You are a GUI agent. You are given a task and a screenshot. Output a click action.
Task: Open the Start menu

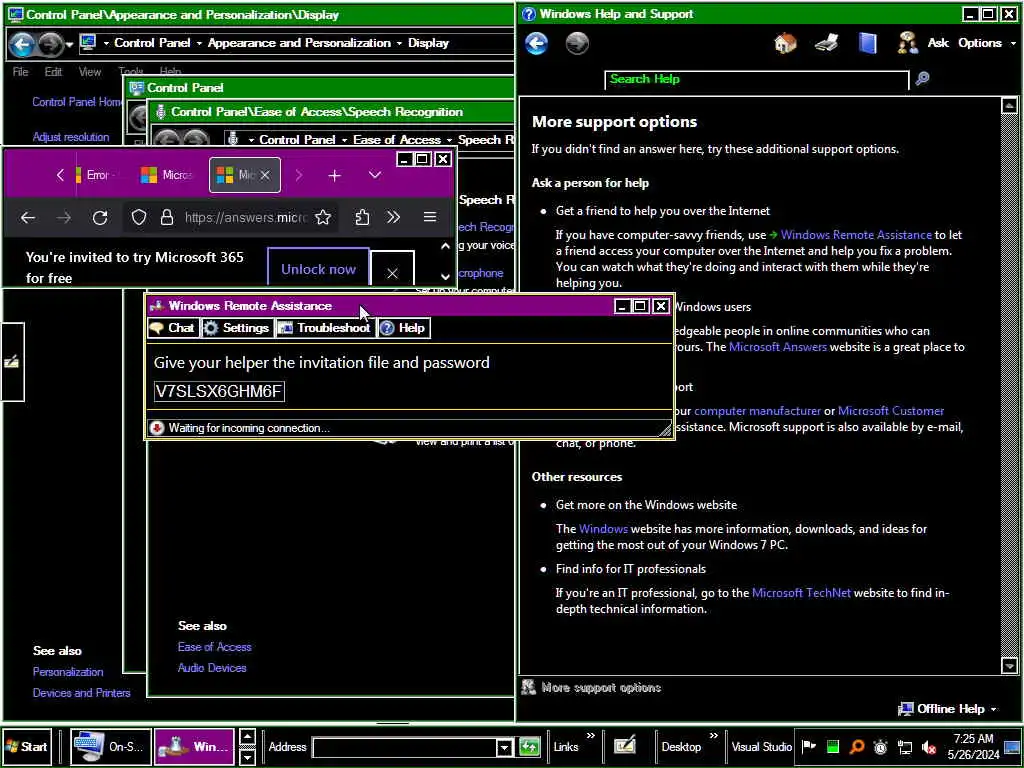click(26, 746)
